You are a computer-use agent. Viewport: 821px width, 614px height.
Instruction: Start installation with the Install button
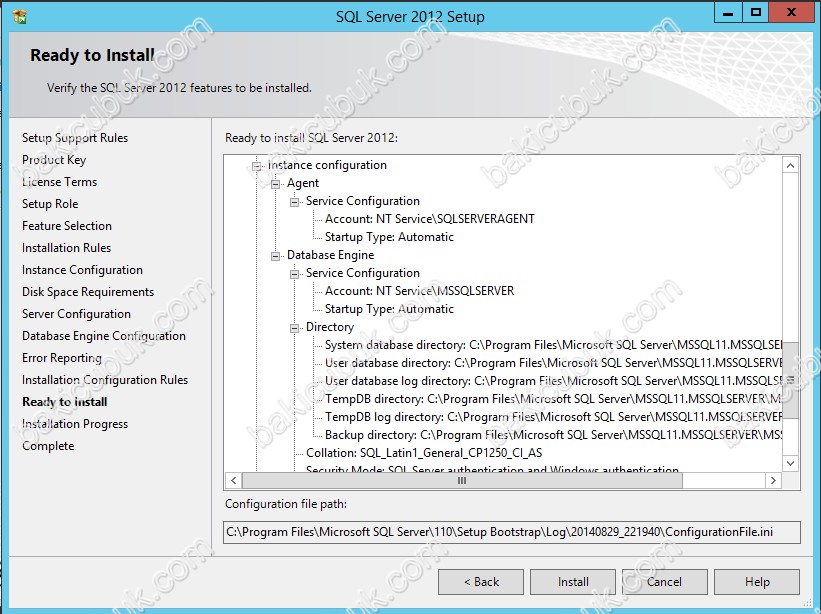click(x=573, y=582)
